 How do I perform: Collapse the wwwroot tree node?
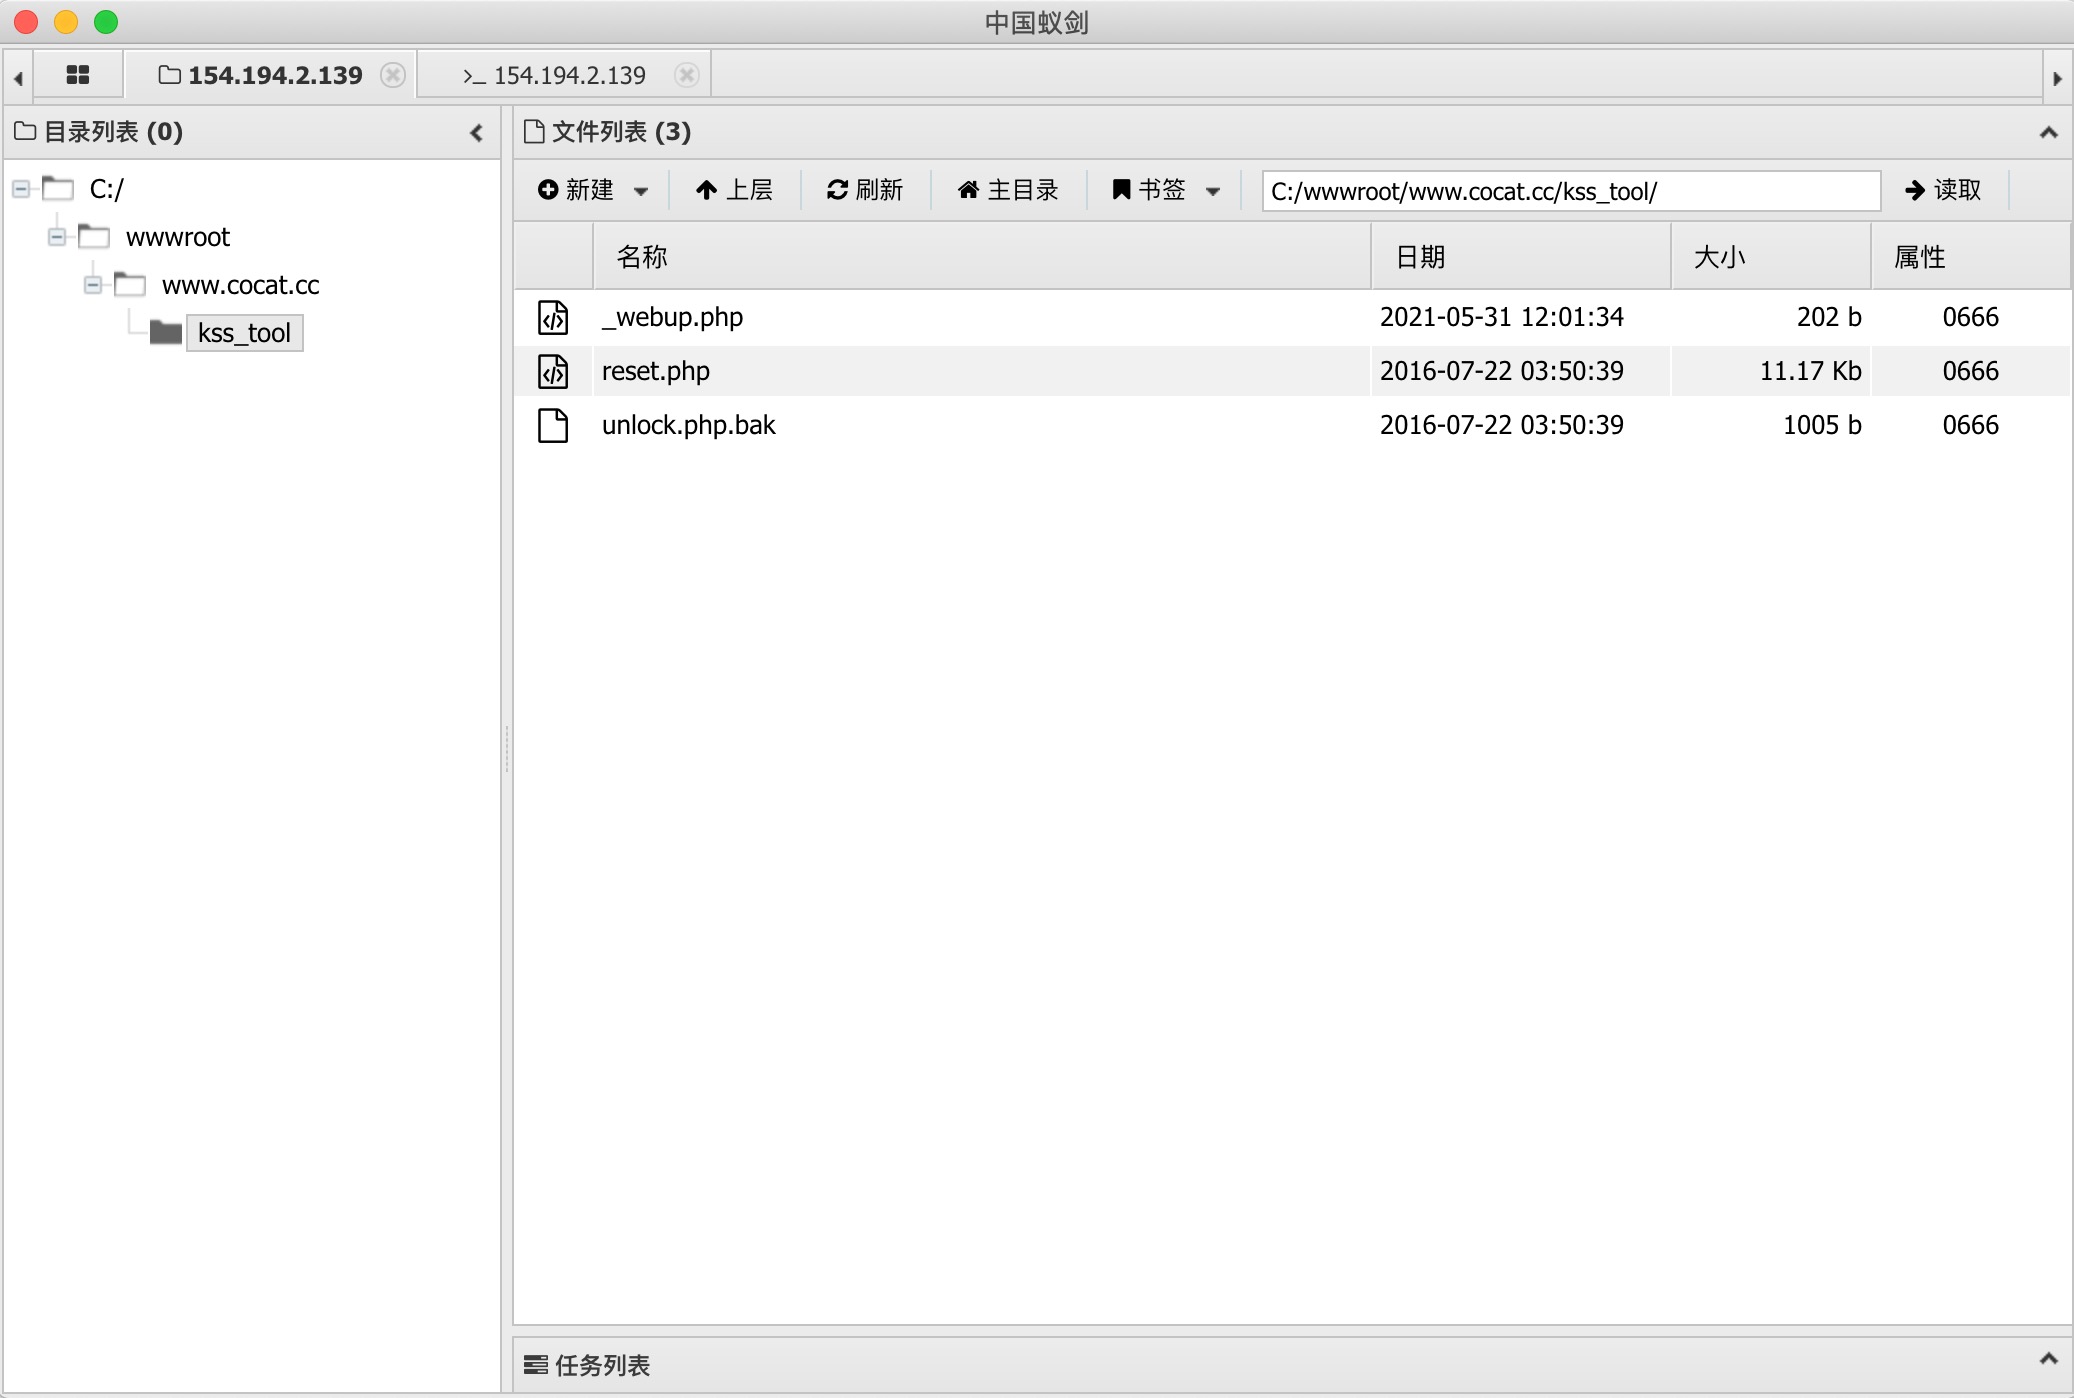pyautogui.click(x=57, y=236)
